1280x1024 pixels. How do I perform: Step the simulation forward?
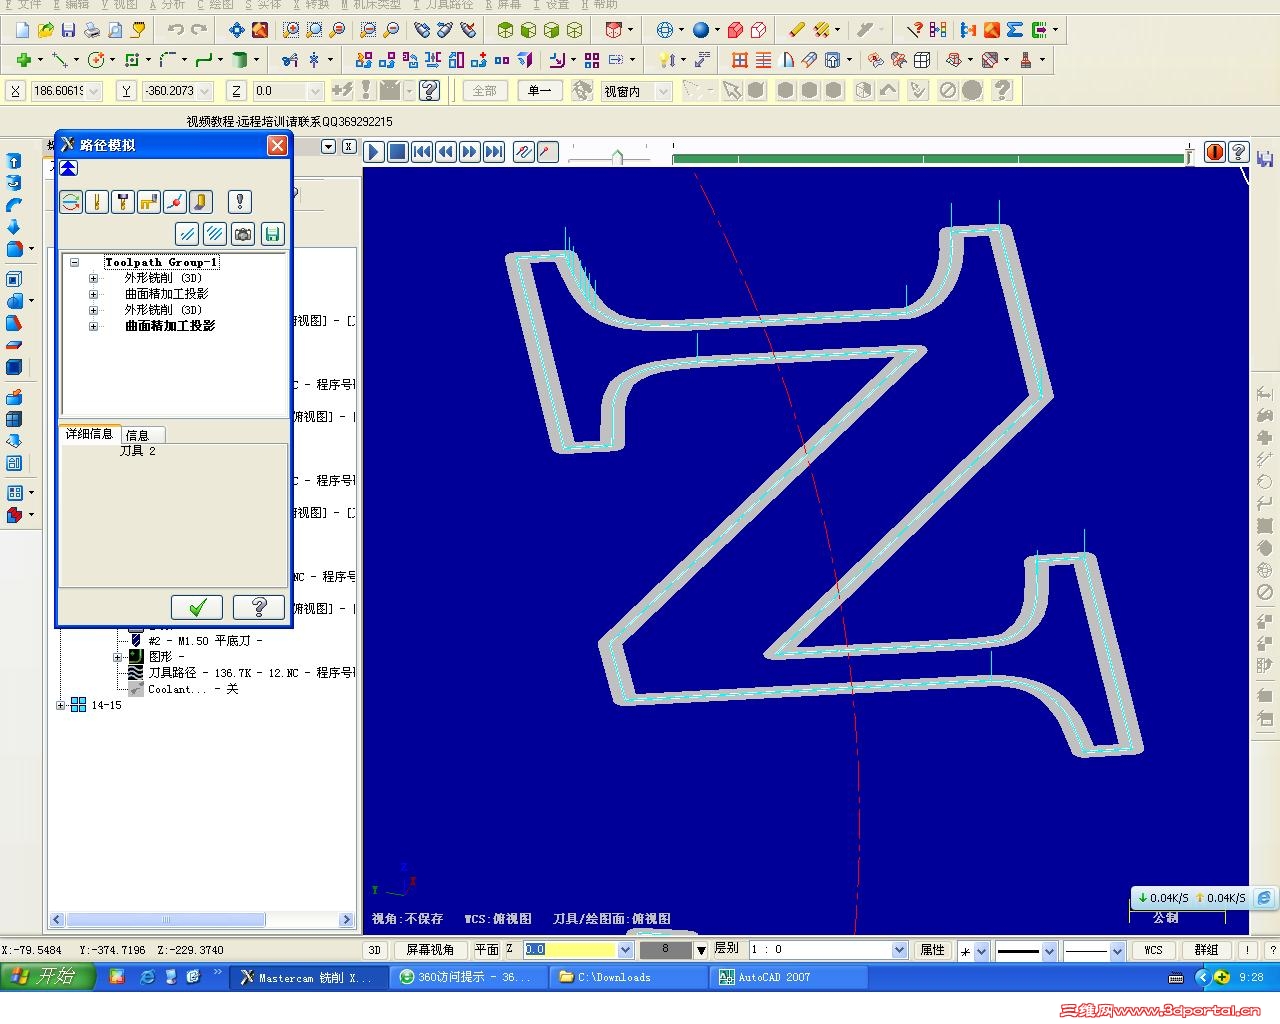point(469,152)
